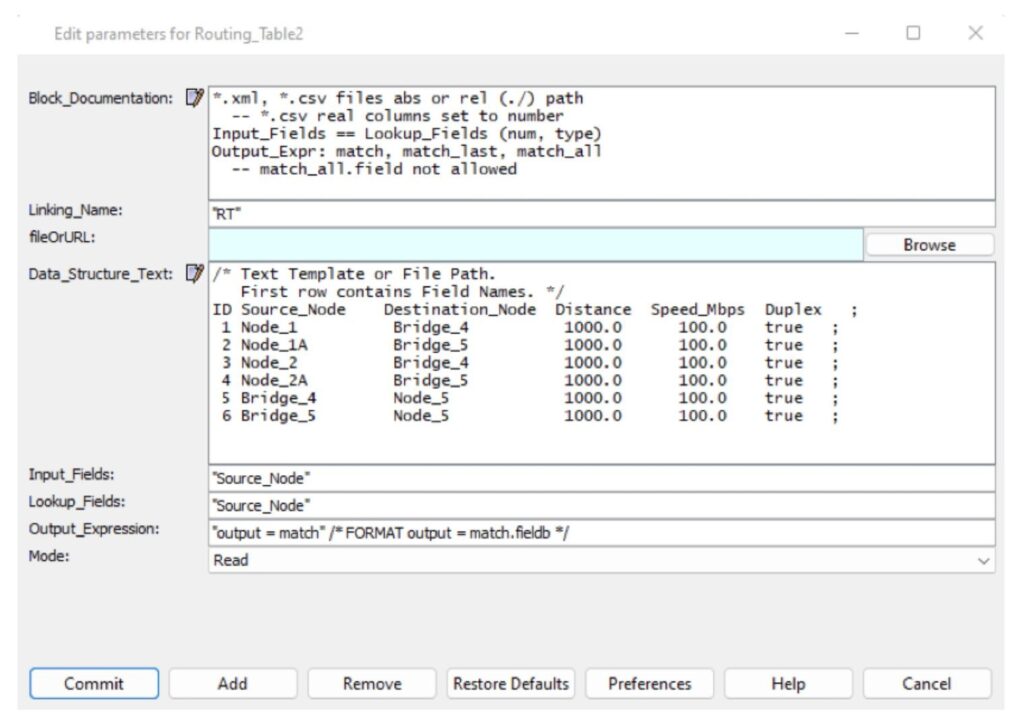Click Node_1A in row 2

(x=274, y=345)
